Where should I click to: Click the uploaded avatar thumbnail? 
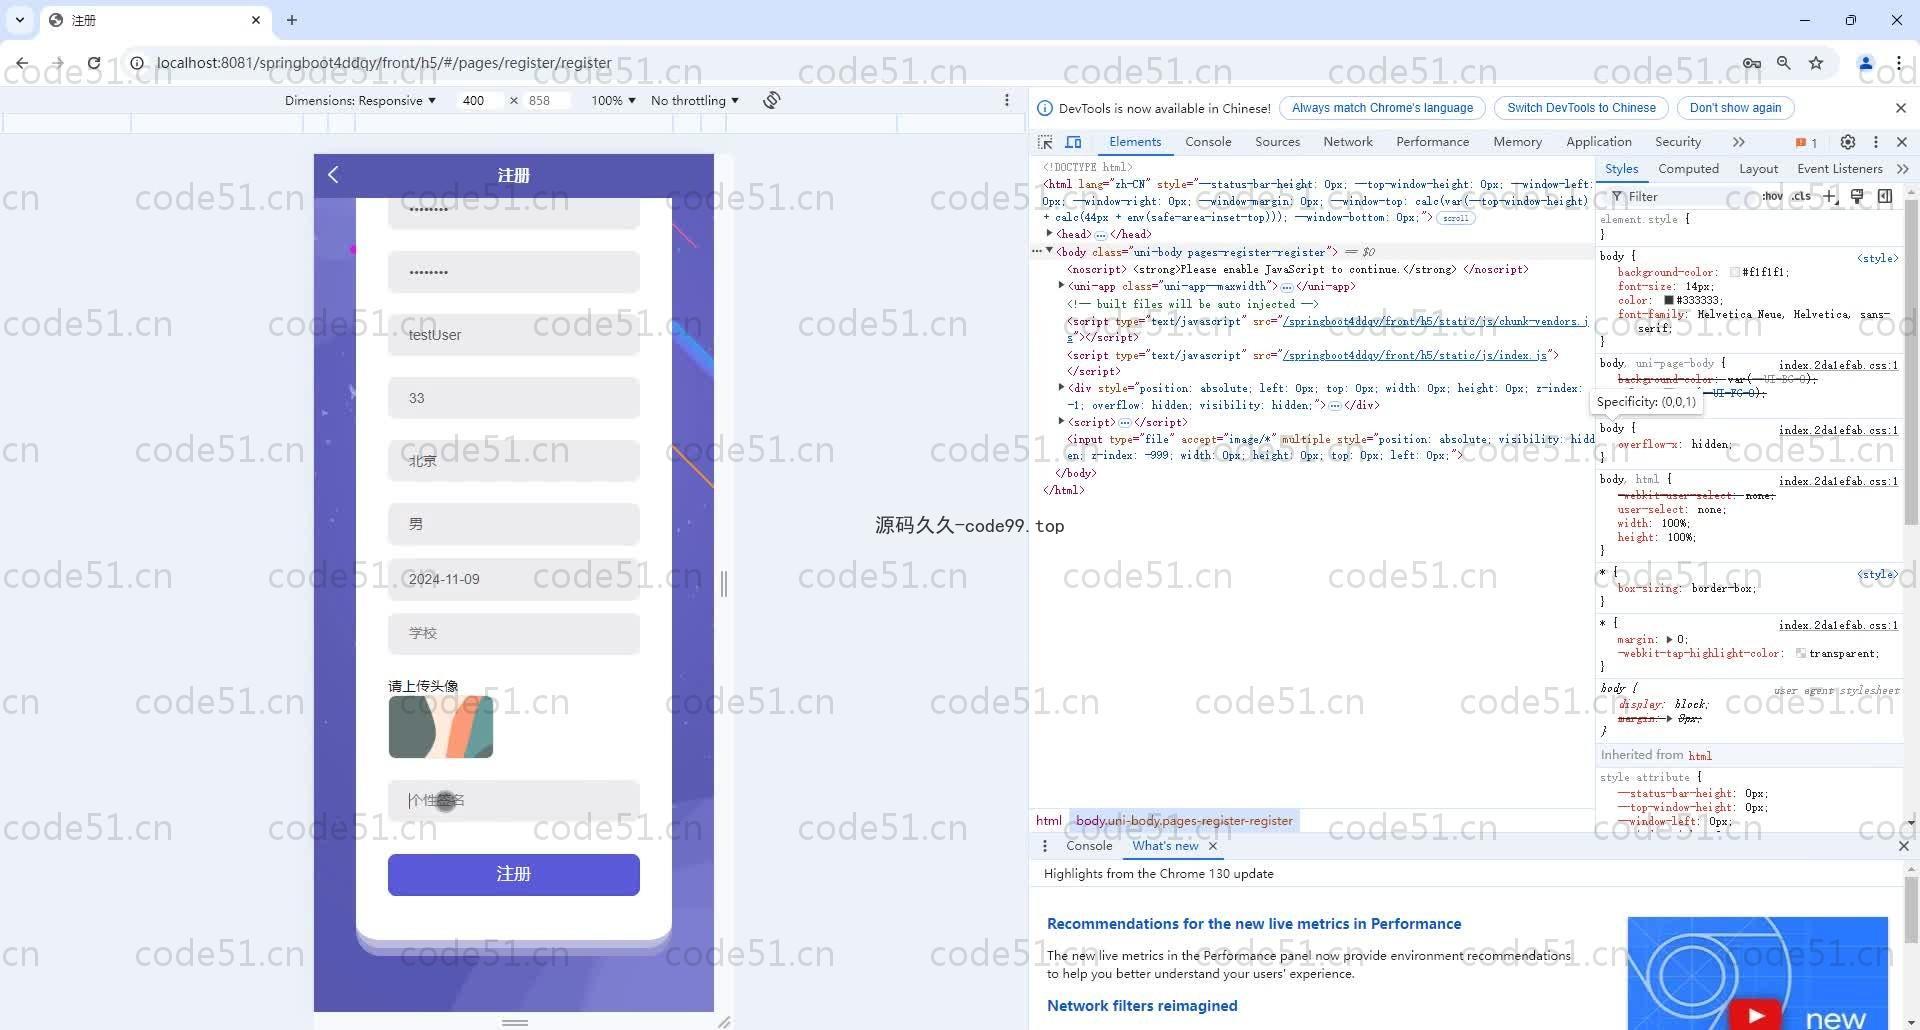point(441,727)
